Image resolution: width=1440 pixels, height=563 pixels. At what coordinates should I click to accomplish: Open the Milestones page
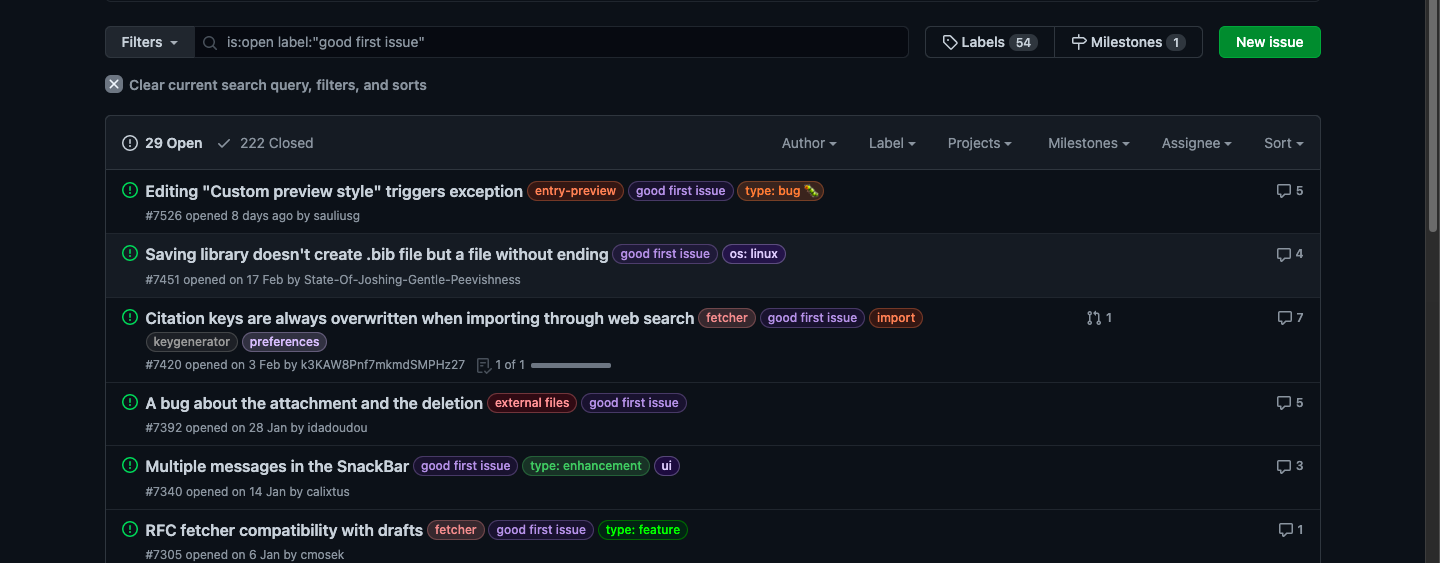click(1128, 42)
